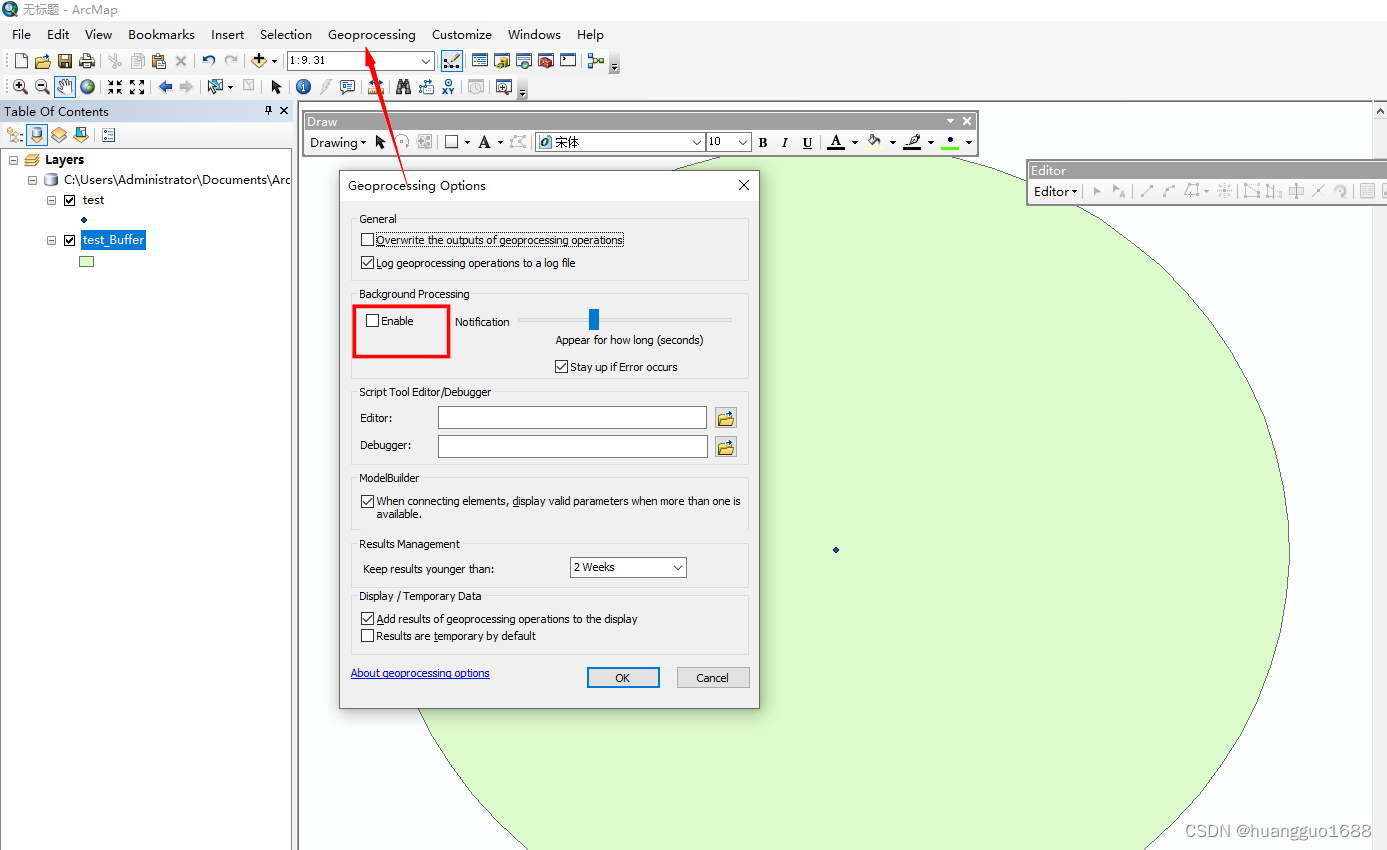
Task: Activate the Go To XY tool
Action: pos(448,87)
